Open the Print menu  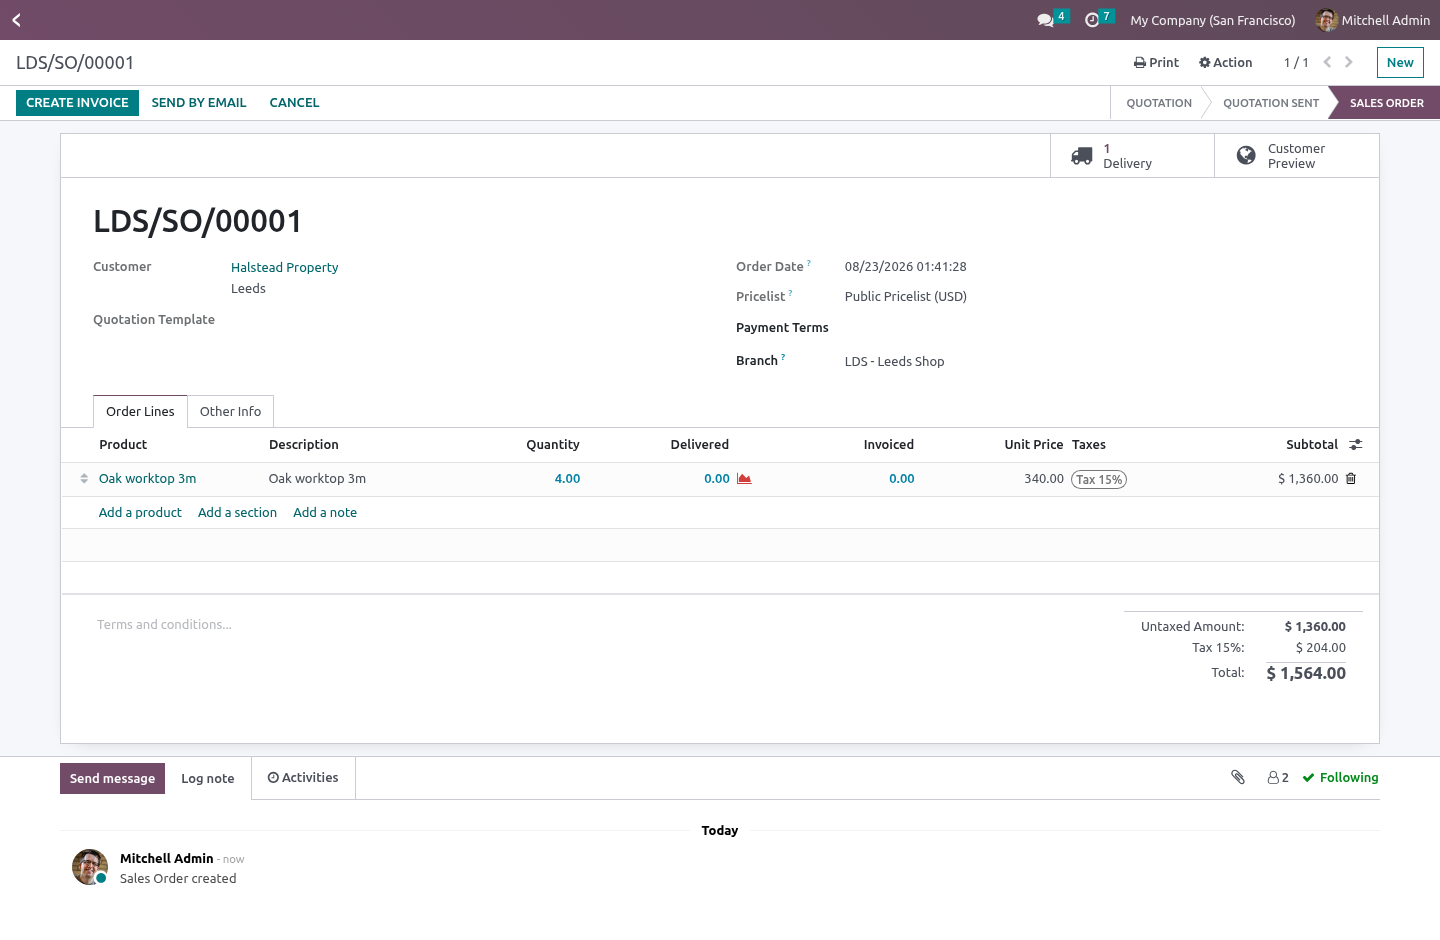pyautogui.click(x=1156, y=62)
